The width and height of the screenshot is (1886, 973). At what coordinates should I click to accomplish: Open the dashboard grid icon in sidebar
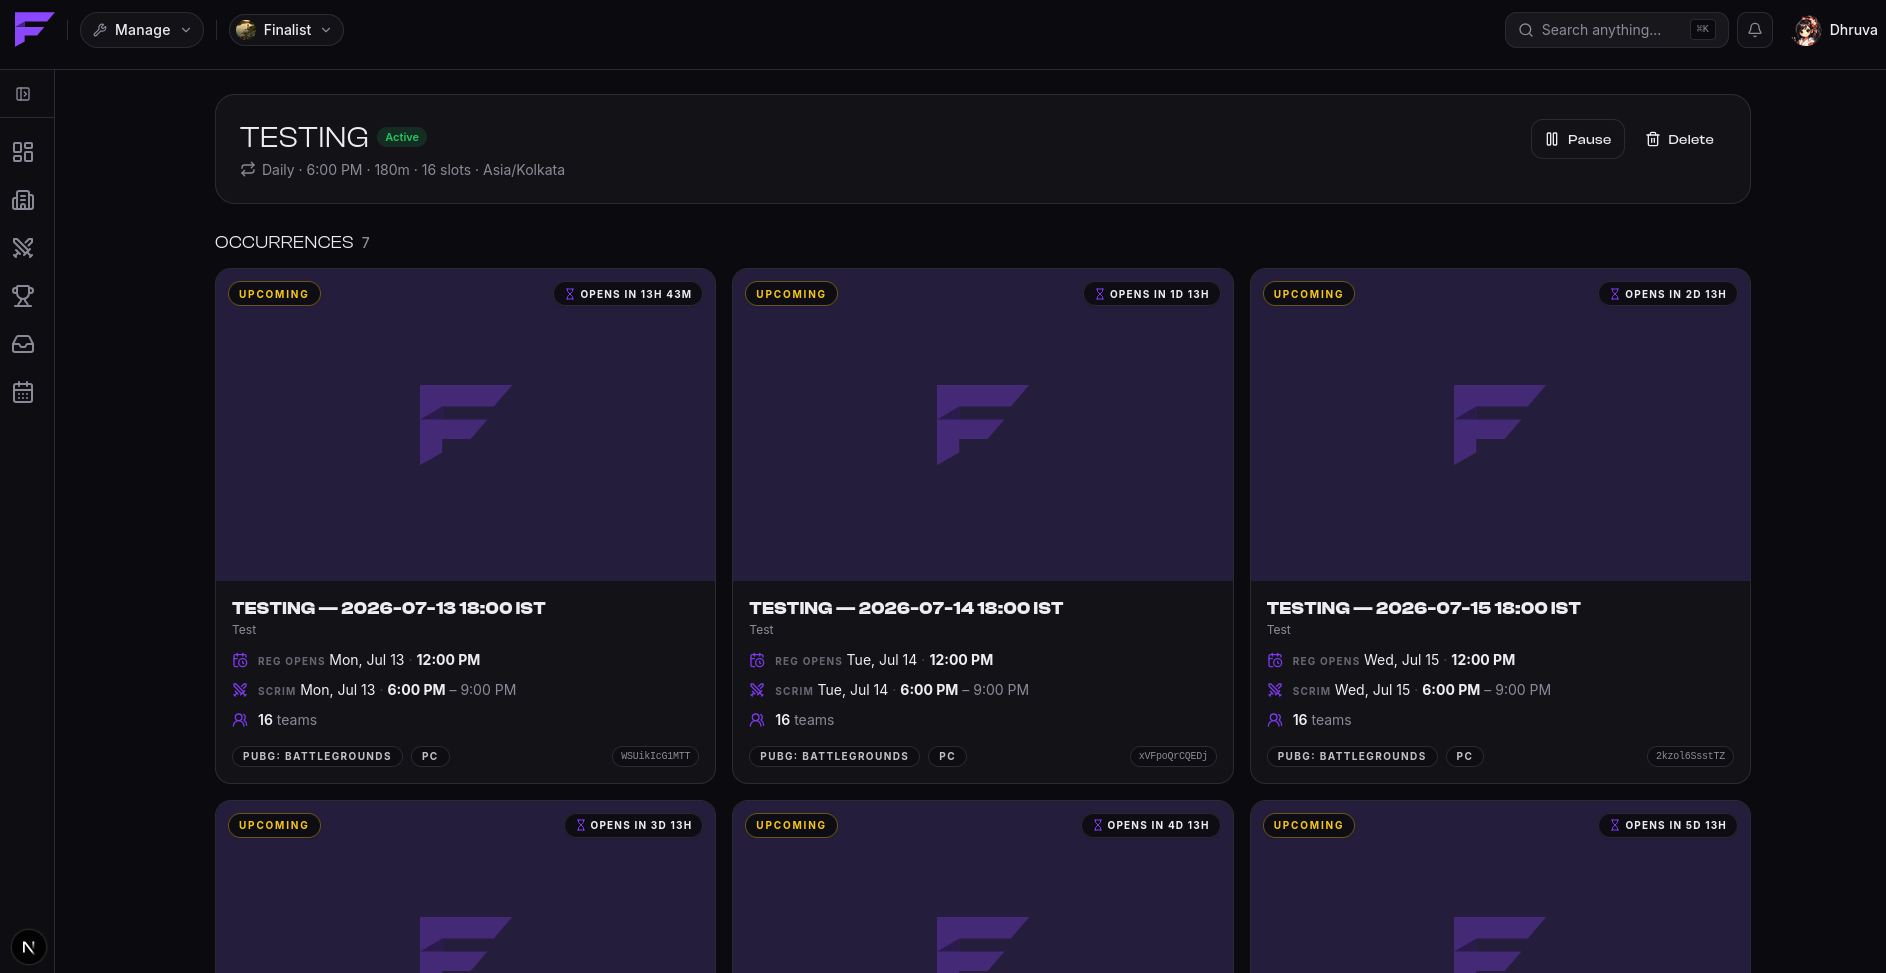pos(23,152)
